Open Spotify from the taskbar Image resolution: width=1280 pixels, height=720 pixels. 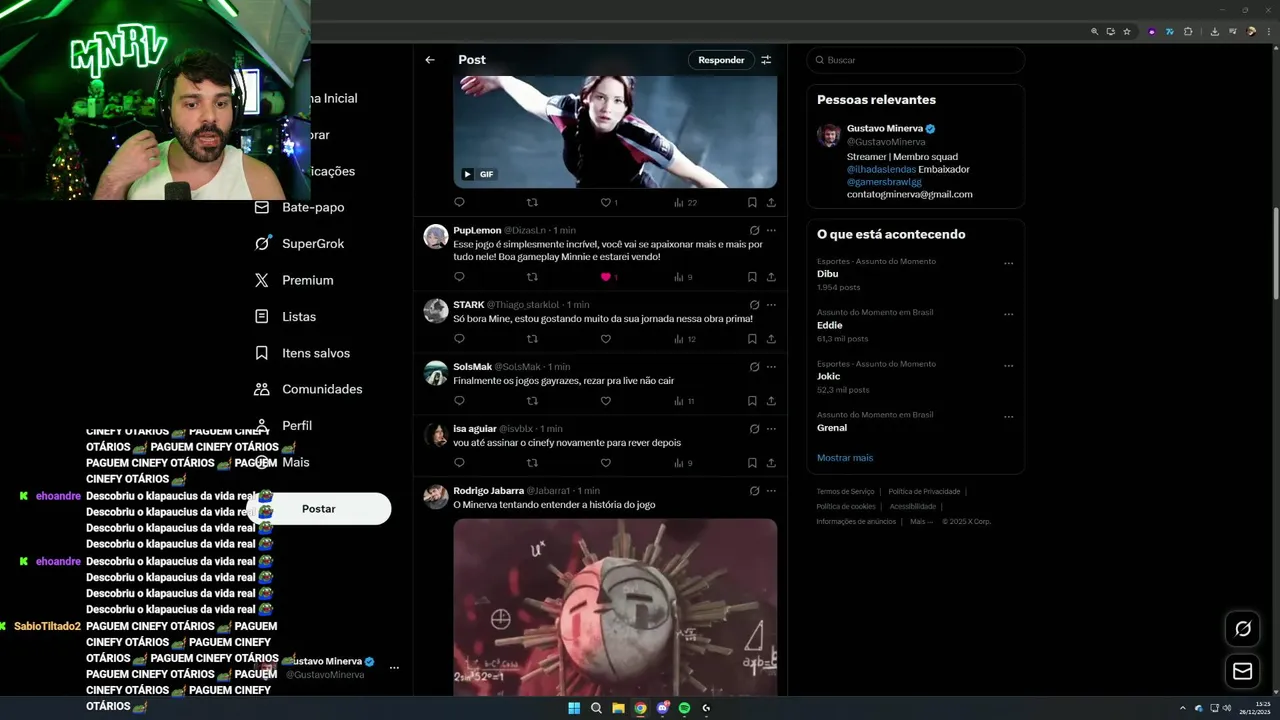[684, 708]
